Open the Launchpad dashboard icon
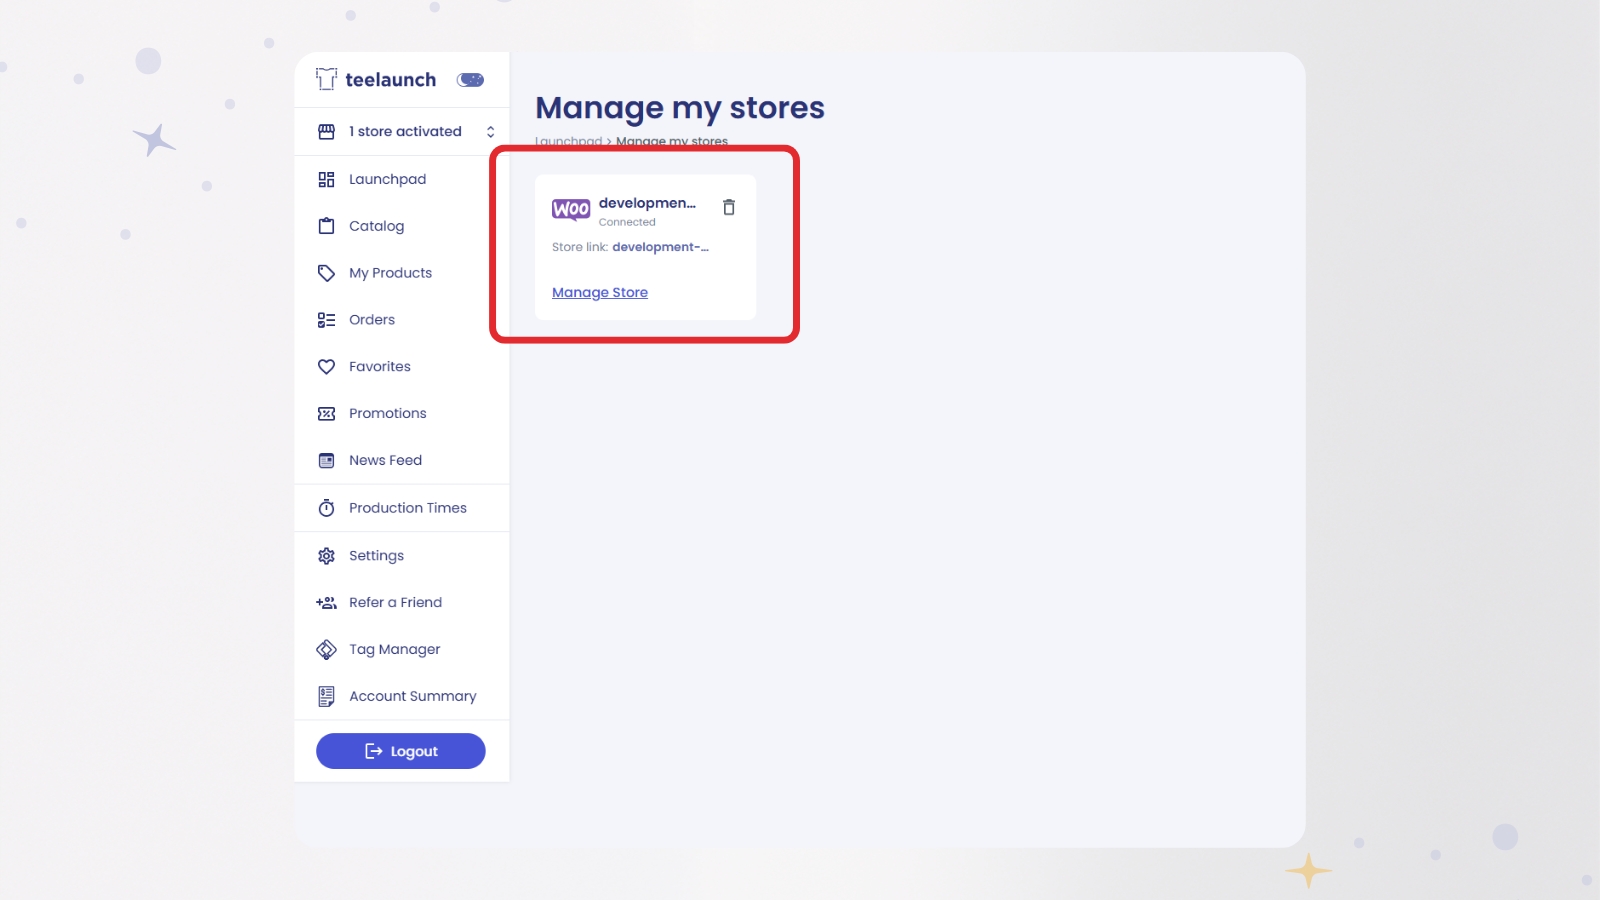This screenshot has height=900, width=1600. click(326, 179)
